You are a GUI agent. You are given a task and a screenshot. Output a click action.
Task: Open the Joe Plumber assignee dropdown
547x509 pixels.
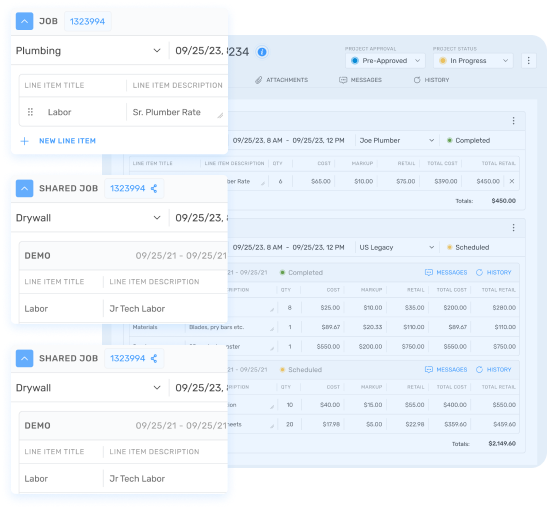click(397, 140)
